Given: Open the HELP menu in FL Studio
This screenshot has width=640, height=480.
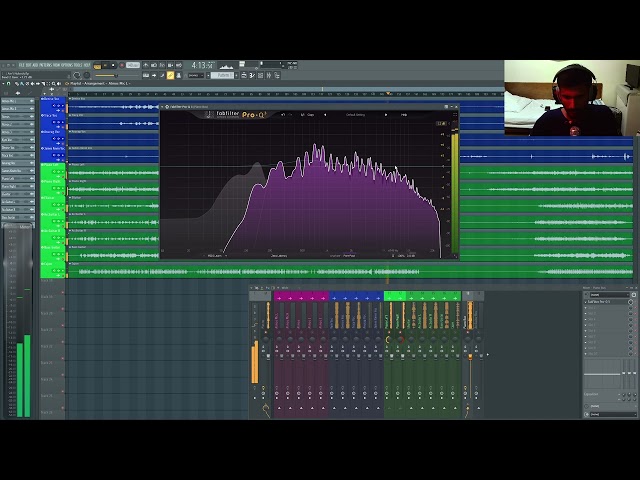Looking at the screenshot, I should point(87,65).
